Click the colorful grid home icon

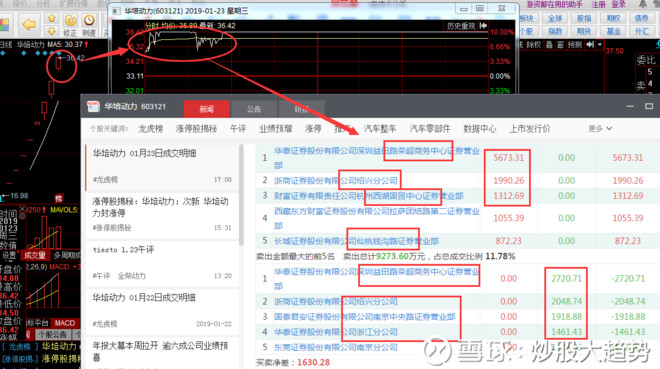4,24
